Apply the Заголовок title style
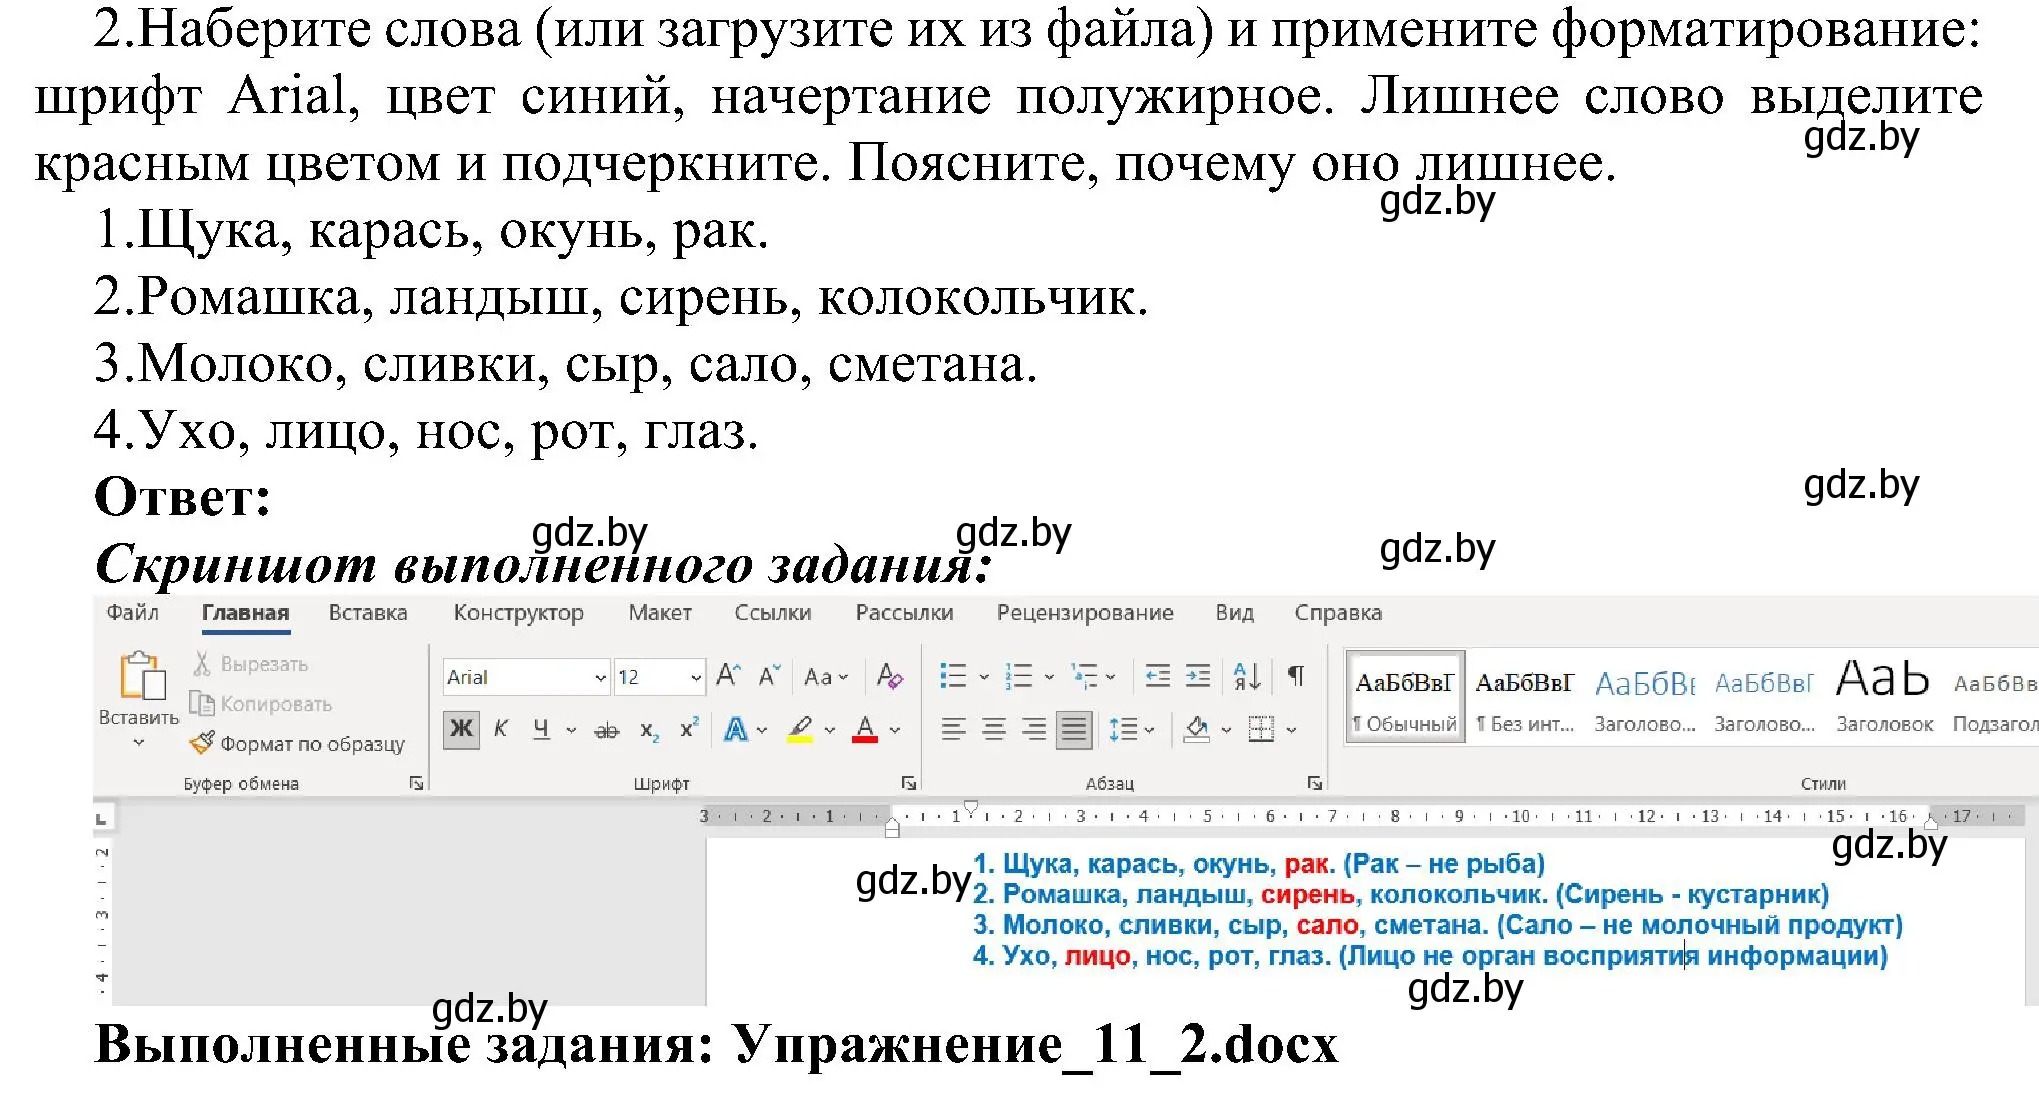The width and height of the screenshot is (2039, 1094). 1884,696
